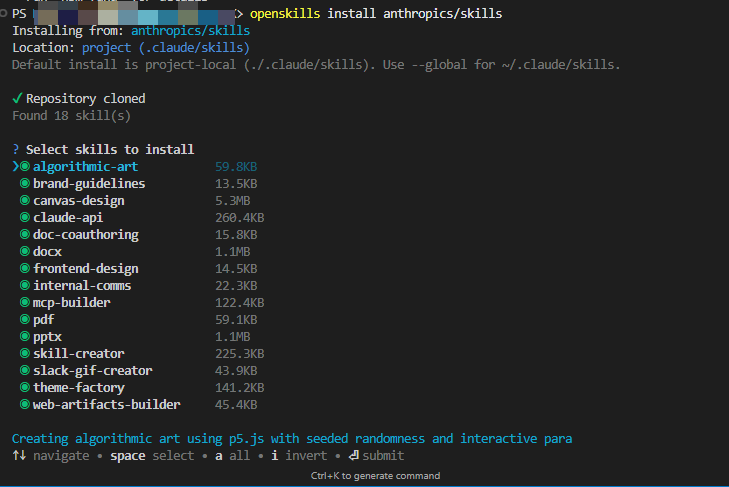The image size is (729, 487).
Task: Click the Default install is project-local notice
Action: click(316, 65)
